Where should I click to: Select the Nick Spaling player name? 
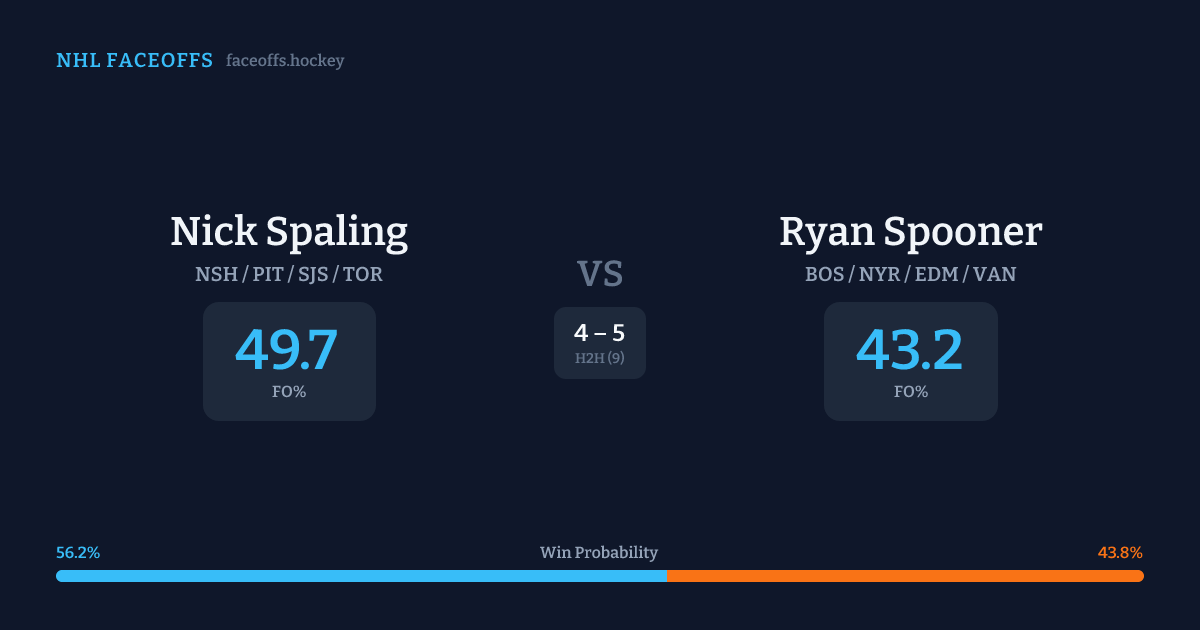click(x=289, y=232)
